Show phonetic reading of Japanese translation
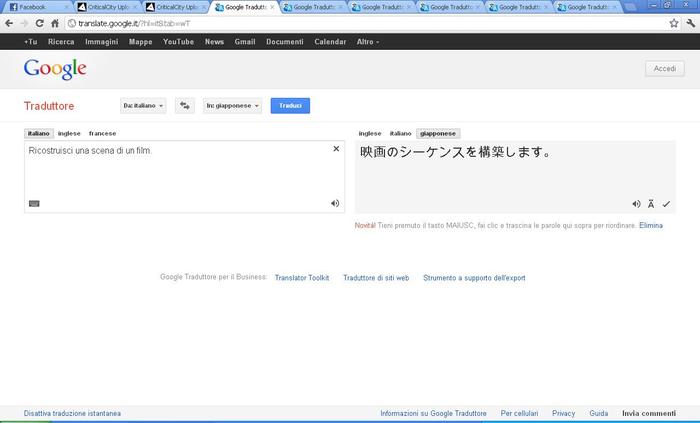 [651, 204]
